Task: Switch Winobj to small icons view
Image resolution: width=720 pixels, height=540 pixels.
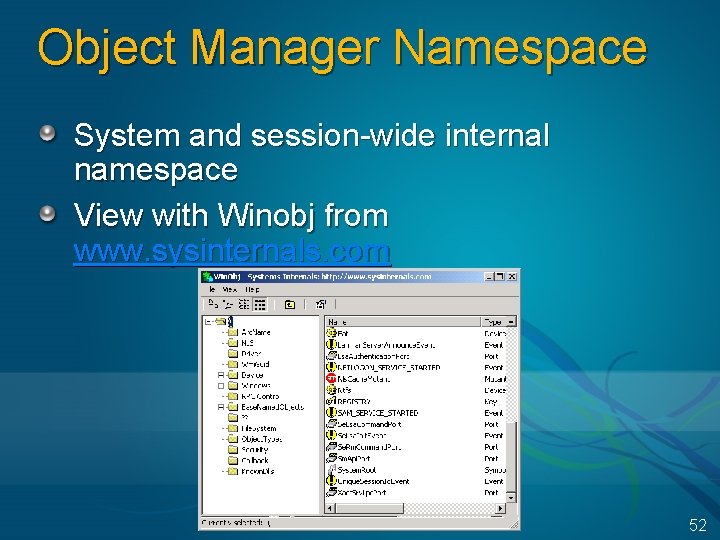Action: pos(228,304)
